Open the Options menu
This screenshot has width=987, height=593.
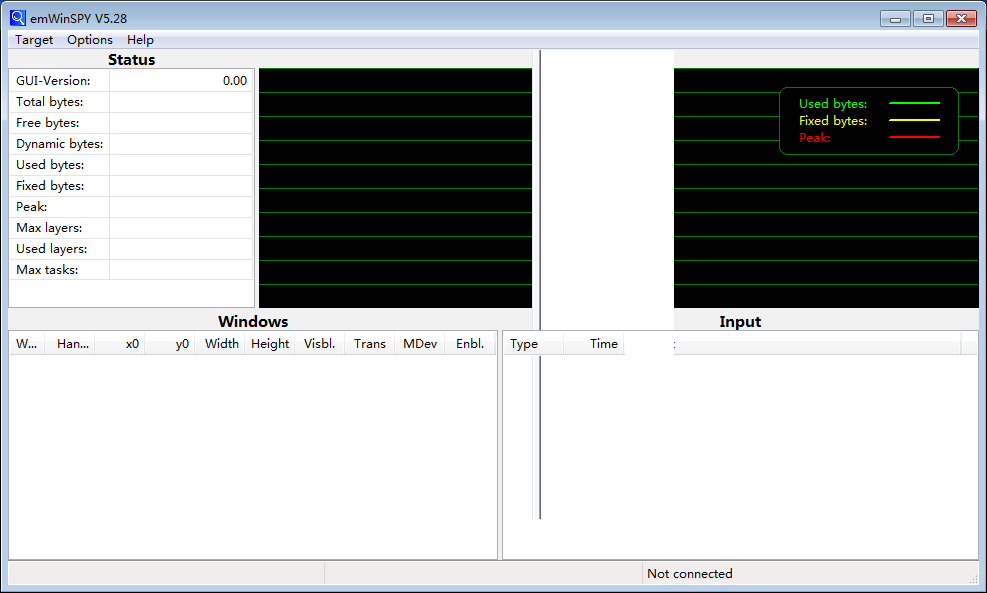tap(90, 40)
